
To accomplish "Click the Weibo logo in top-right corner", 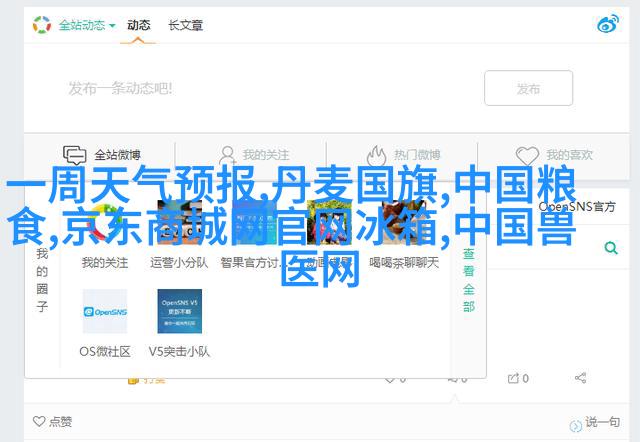I will click(x=607, y=24).
